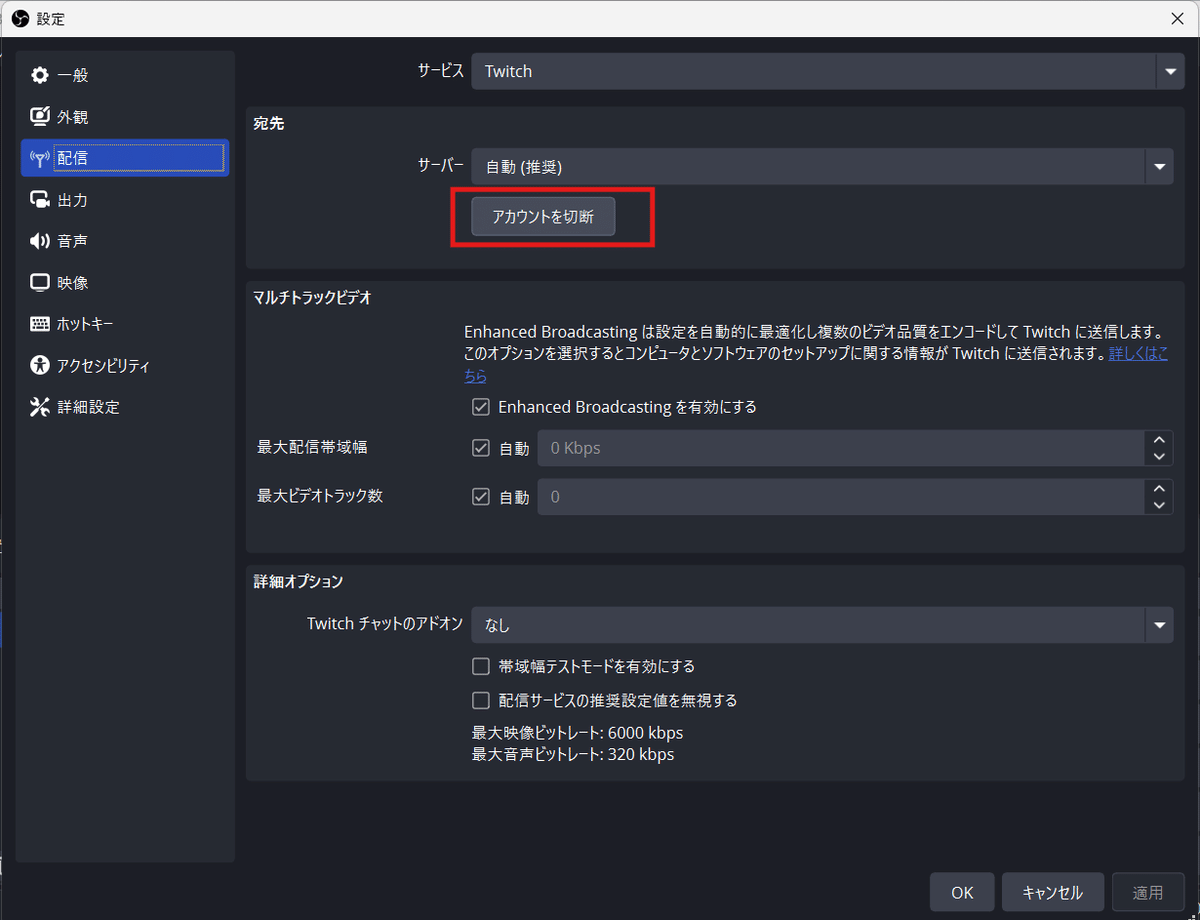The width and height of the screenshot is (1200, 920).
Task: Click the 最大音声ビットレート: 320 kbps text
Action: click(x=573, y=754)
